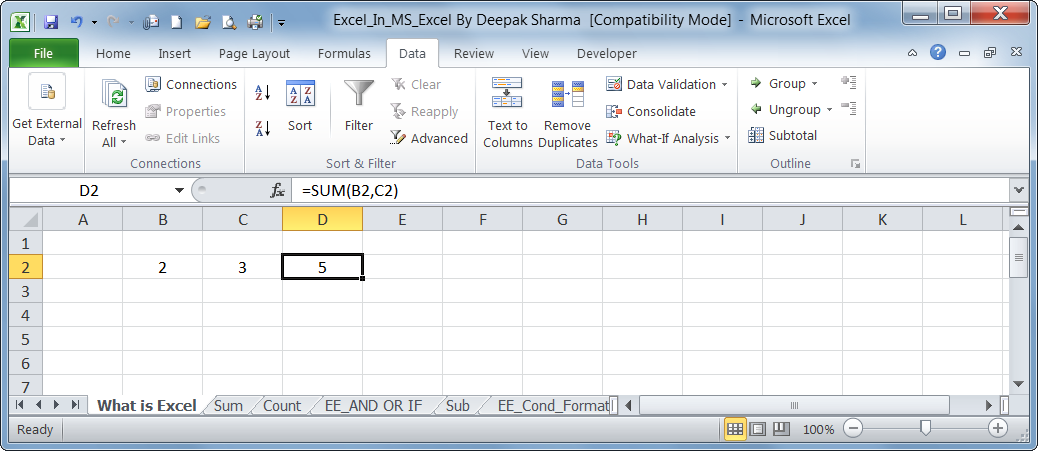Expand the Ungroup dropdown arrow
This screenshot has width=1038, height=451.
tap(829, 110)
